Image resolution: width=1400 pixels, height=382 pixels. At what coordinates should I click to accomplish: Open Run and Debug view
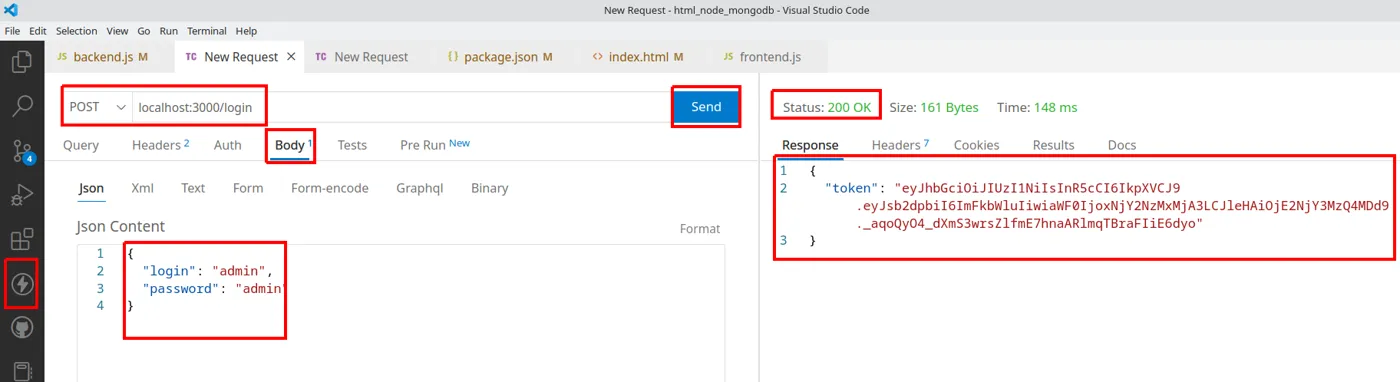(22, 195)
